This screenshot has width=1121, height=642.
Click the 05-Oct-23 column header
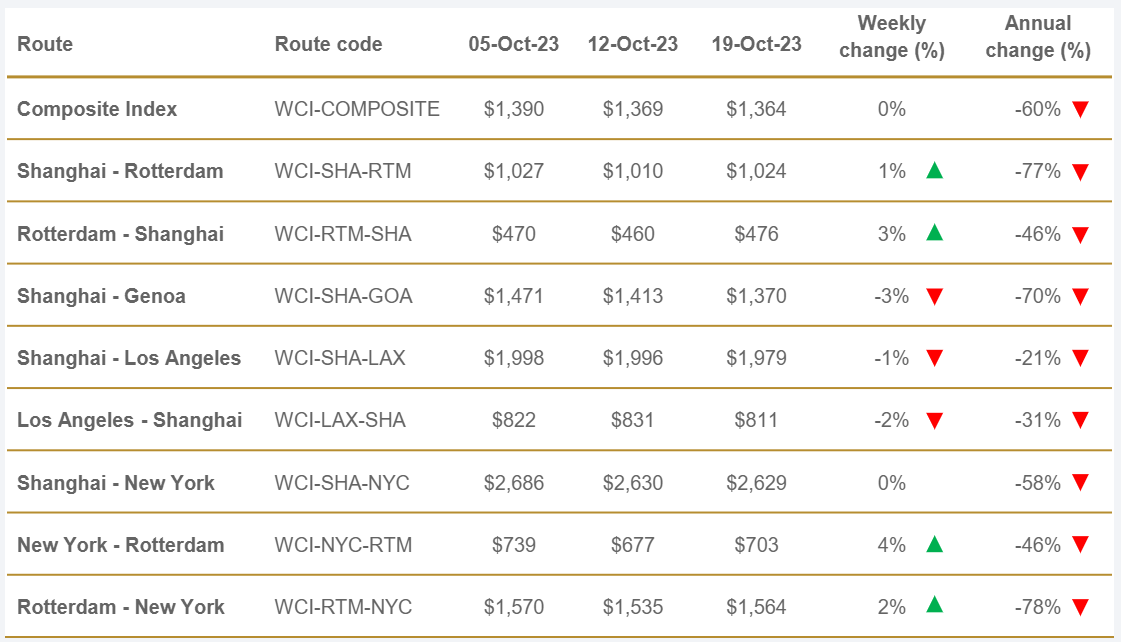tap(513, 44)
